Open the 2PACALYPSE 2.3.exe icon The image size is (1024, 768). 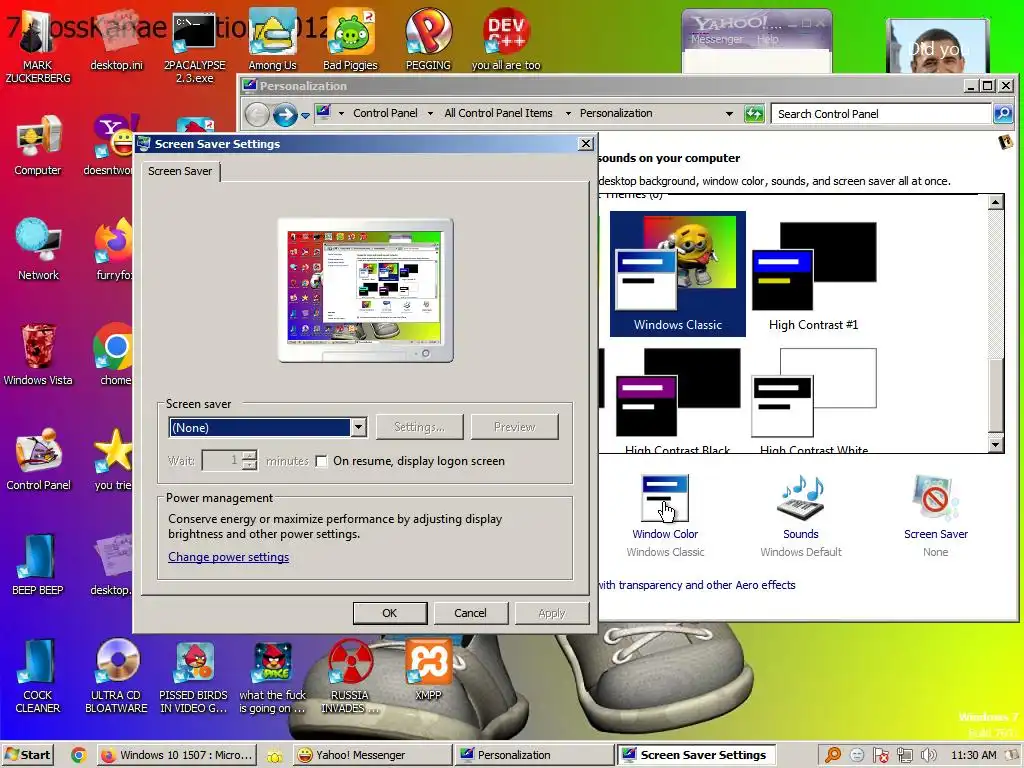[x=195, y=46]
